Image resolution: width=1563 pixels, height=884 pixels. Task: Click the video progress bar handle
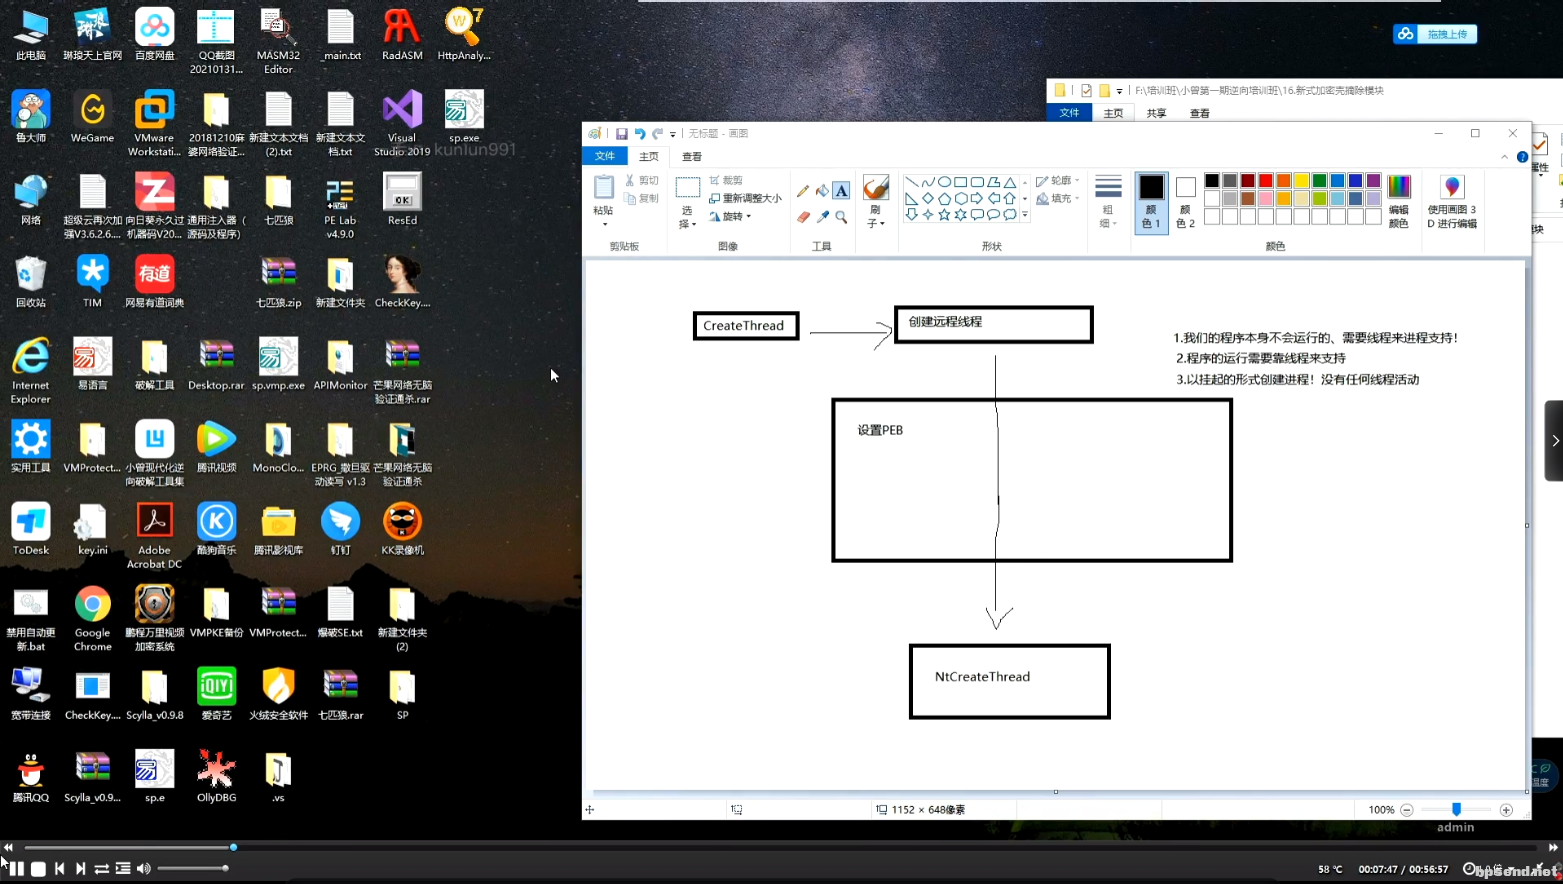(233, 847)
